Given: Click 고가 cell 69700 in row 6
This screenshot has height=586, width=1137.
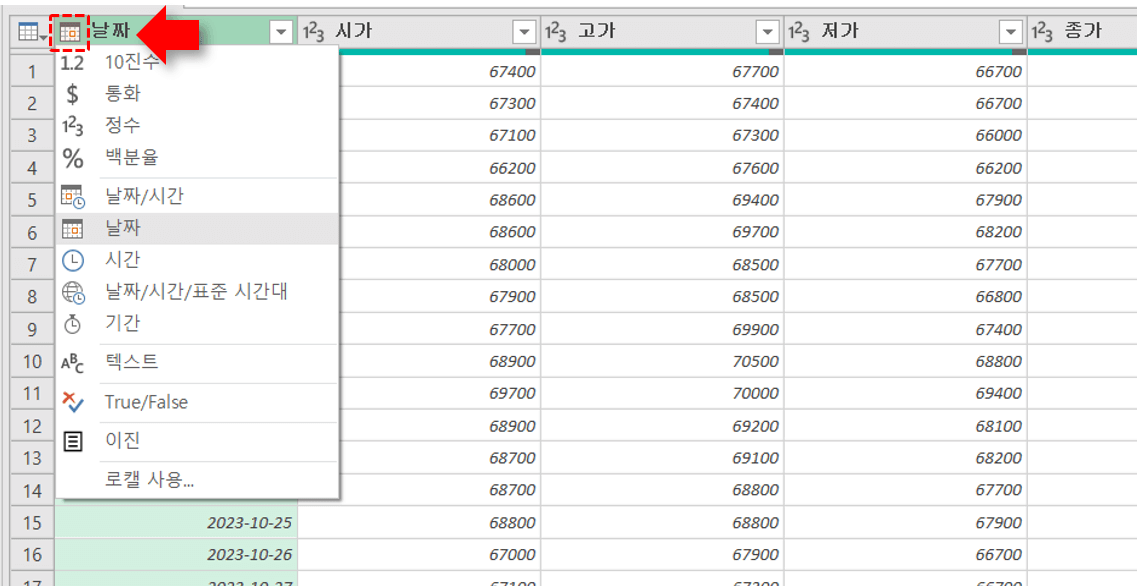Looking at the screenshot, I should tap(662, 232).
